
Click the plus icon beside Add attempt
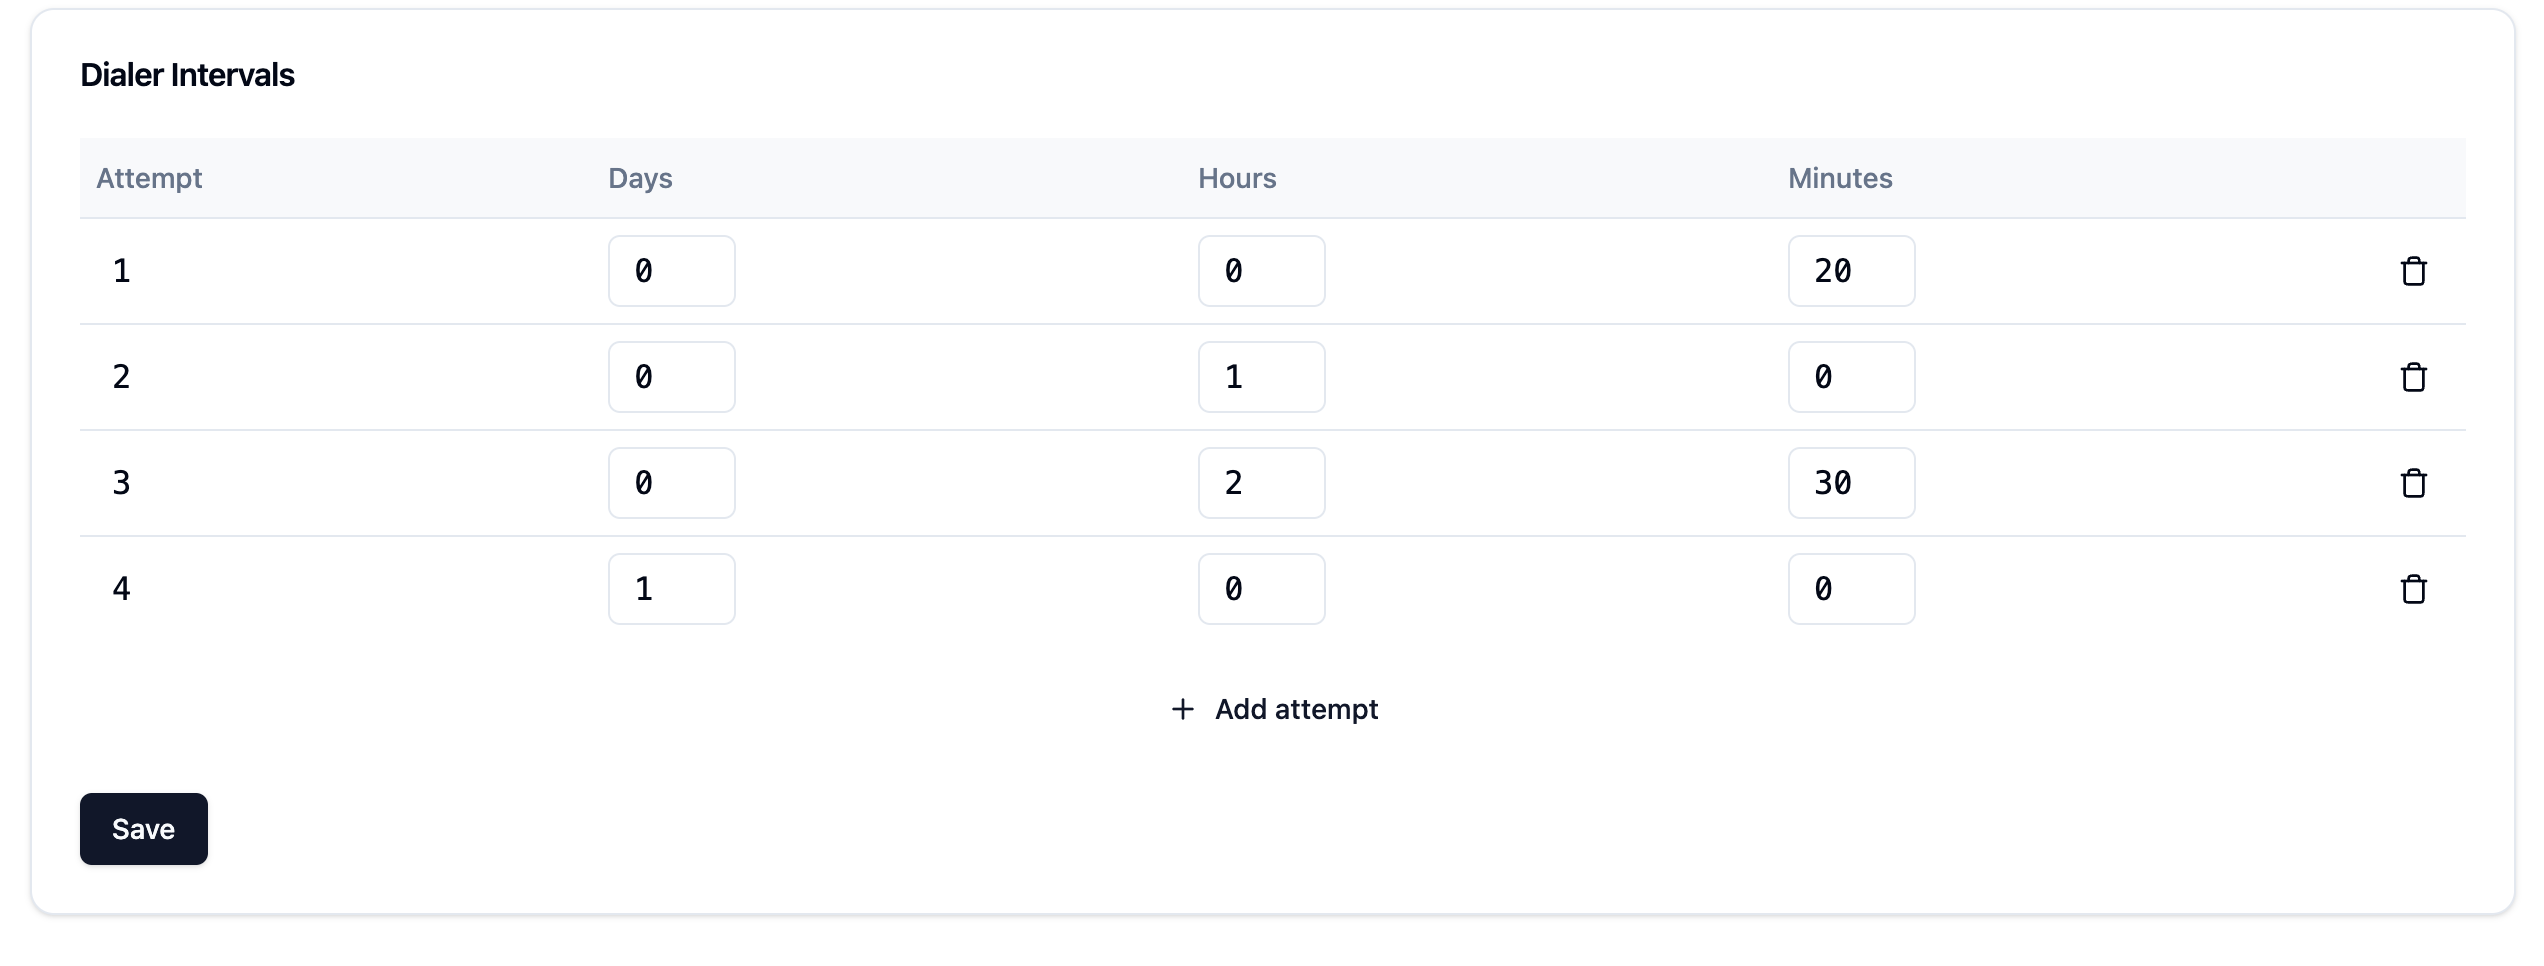(x=1183, y=709)
